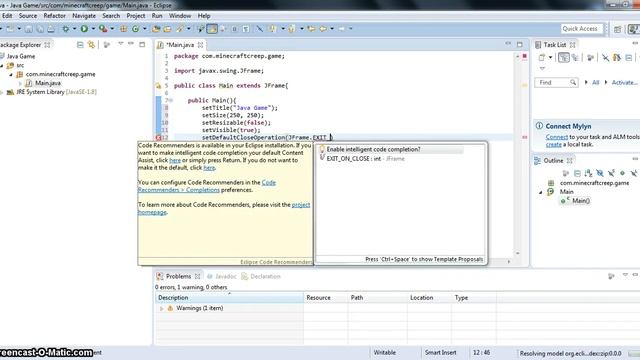The height and width of the screenshot is (360, 640).
Task: Select JRE System Library in Package Explorer
Action: [56, 92]
